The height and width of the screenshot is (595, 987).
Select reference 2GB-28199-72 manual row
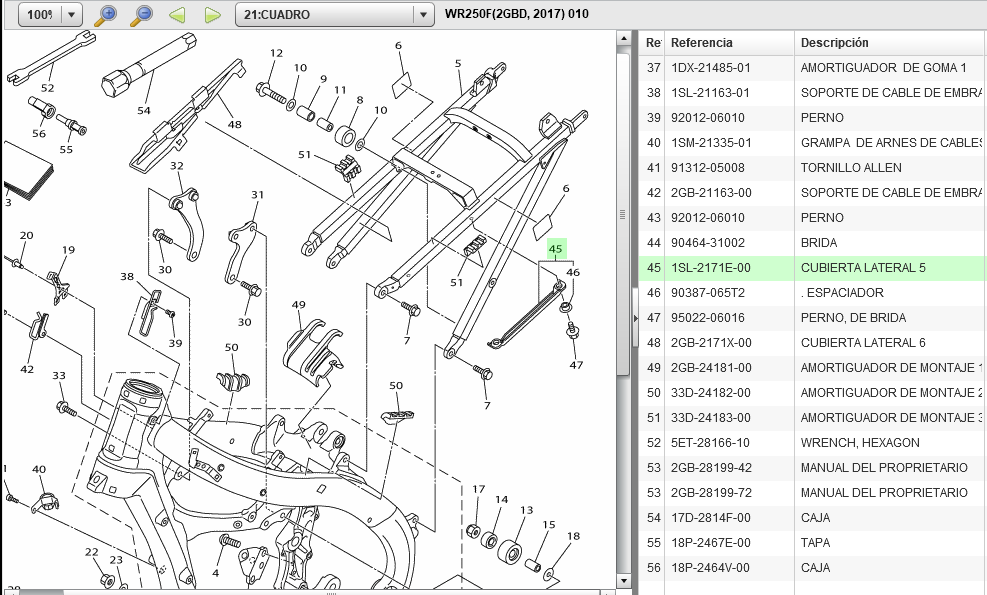point(813,492)
